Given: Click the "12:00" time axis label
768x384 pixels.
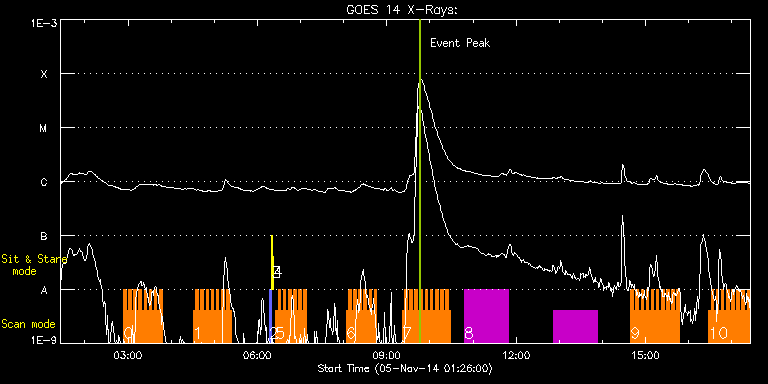Looking at the screenshot, I should (516, 355).
